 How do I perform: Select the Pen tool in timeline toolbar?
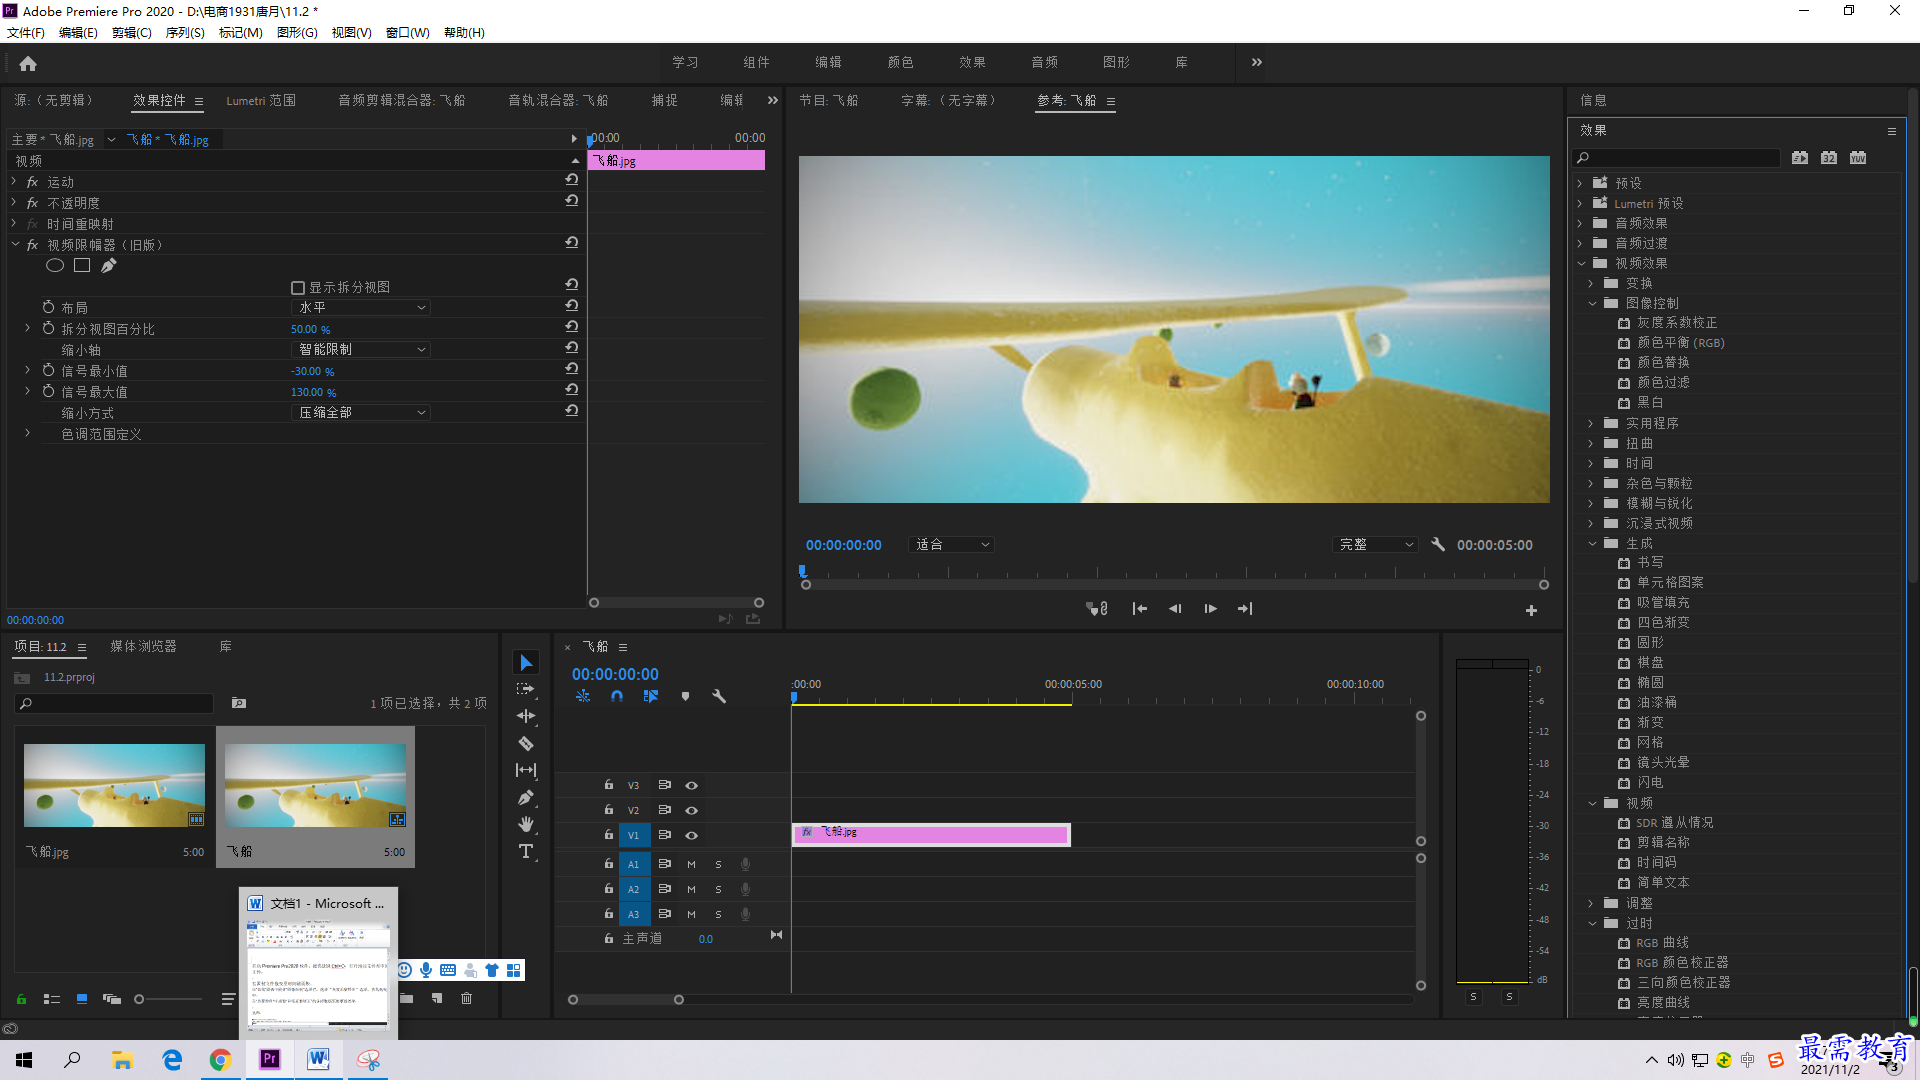526,797
